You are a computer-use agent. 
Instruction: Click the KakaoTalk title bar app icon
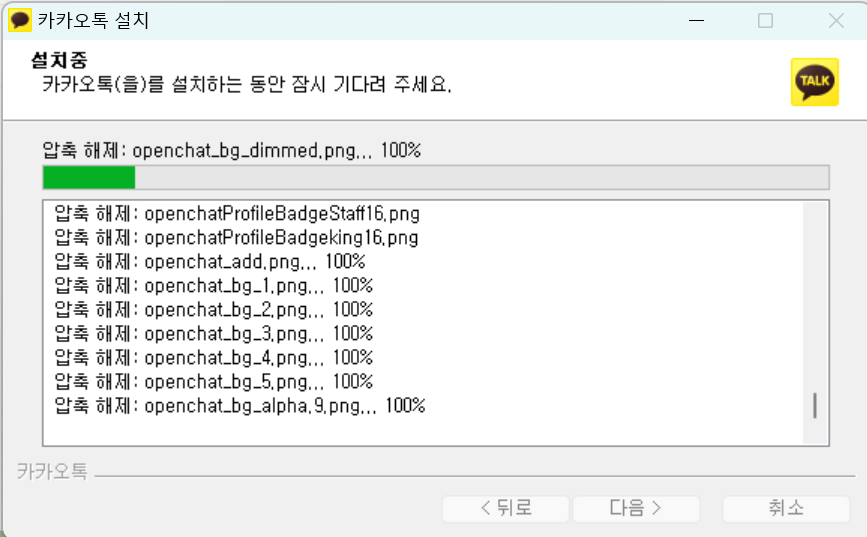[20, 20]
